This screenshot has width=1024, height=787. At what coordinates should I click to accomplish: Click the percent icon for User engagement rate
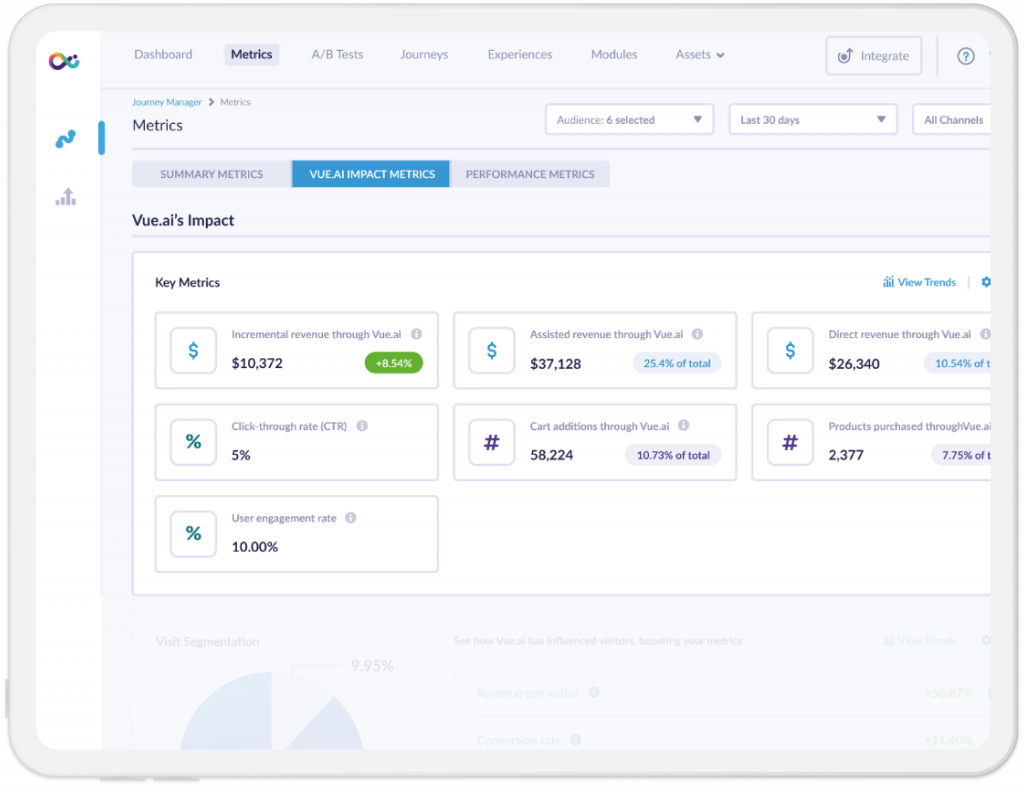click(x=193, y=534)
